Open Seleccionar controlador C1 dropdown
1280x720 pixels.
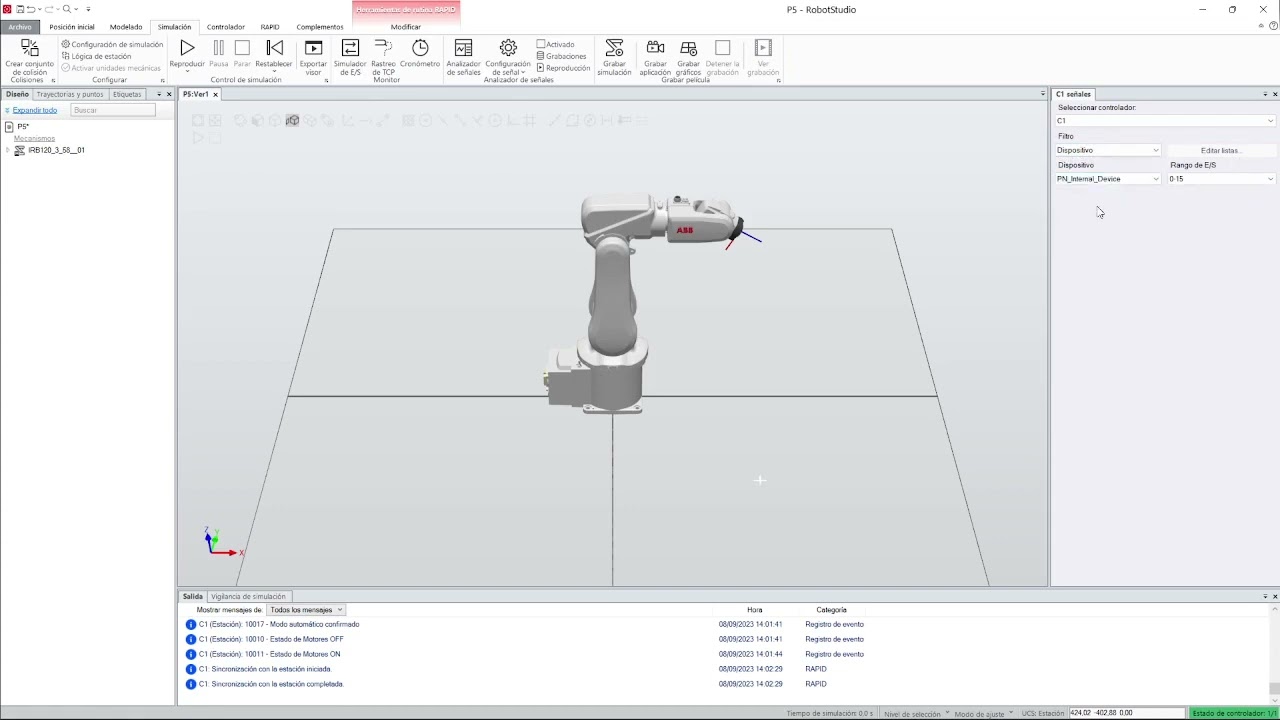pos(1165,121)
